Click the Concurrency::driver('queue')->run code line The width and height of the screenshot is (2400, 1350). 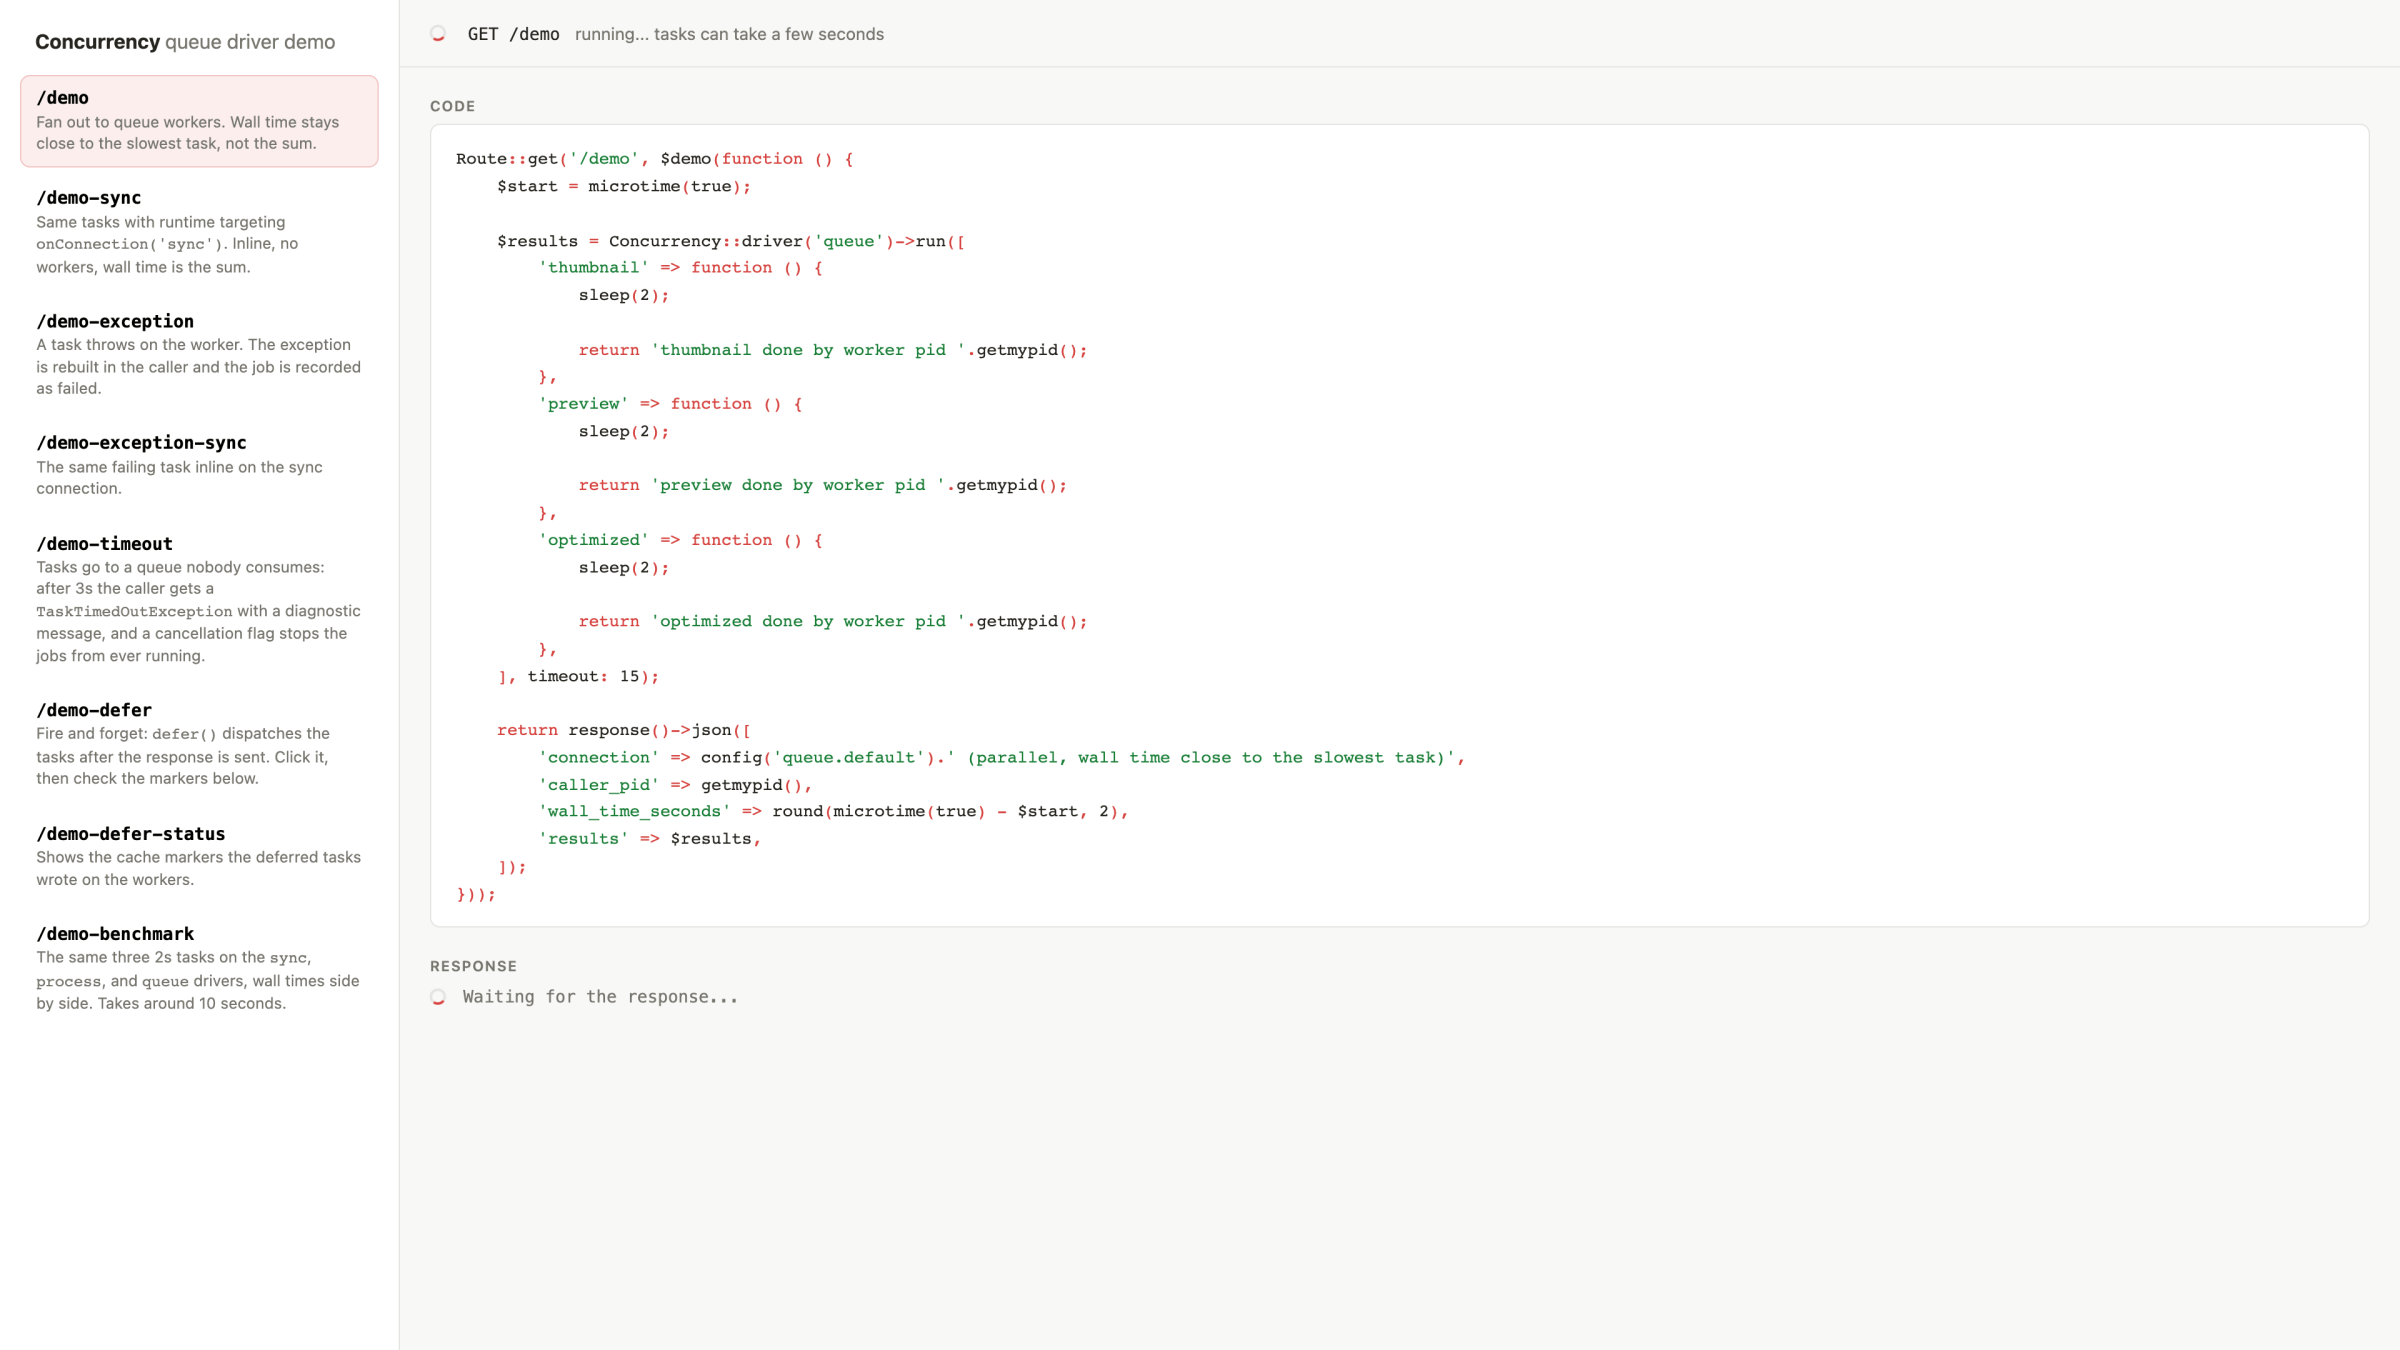[x=731, y=241]
